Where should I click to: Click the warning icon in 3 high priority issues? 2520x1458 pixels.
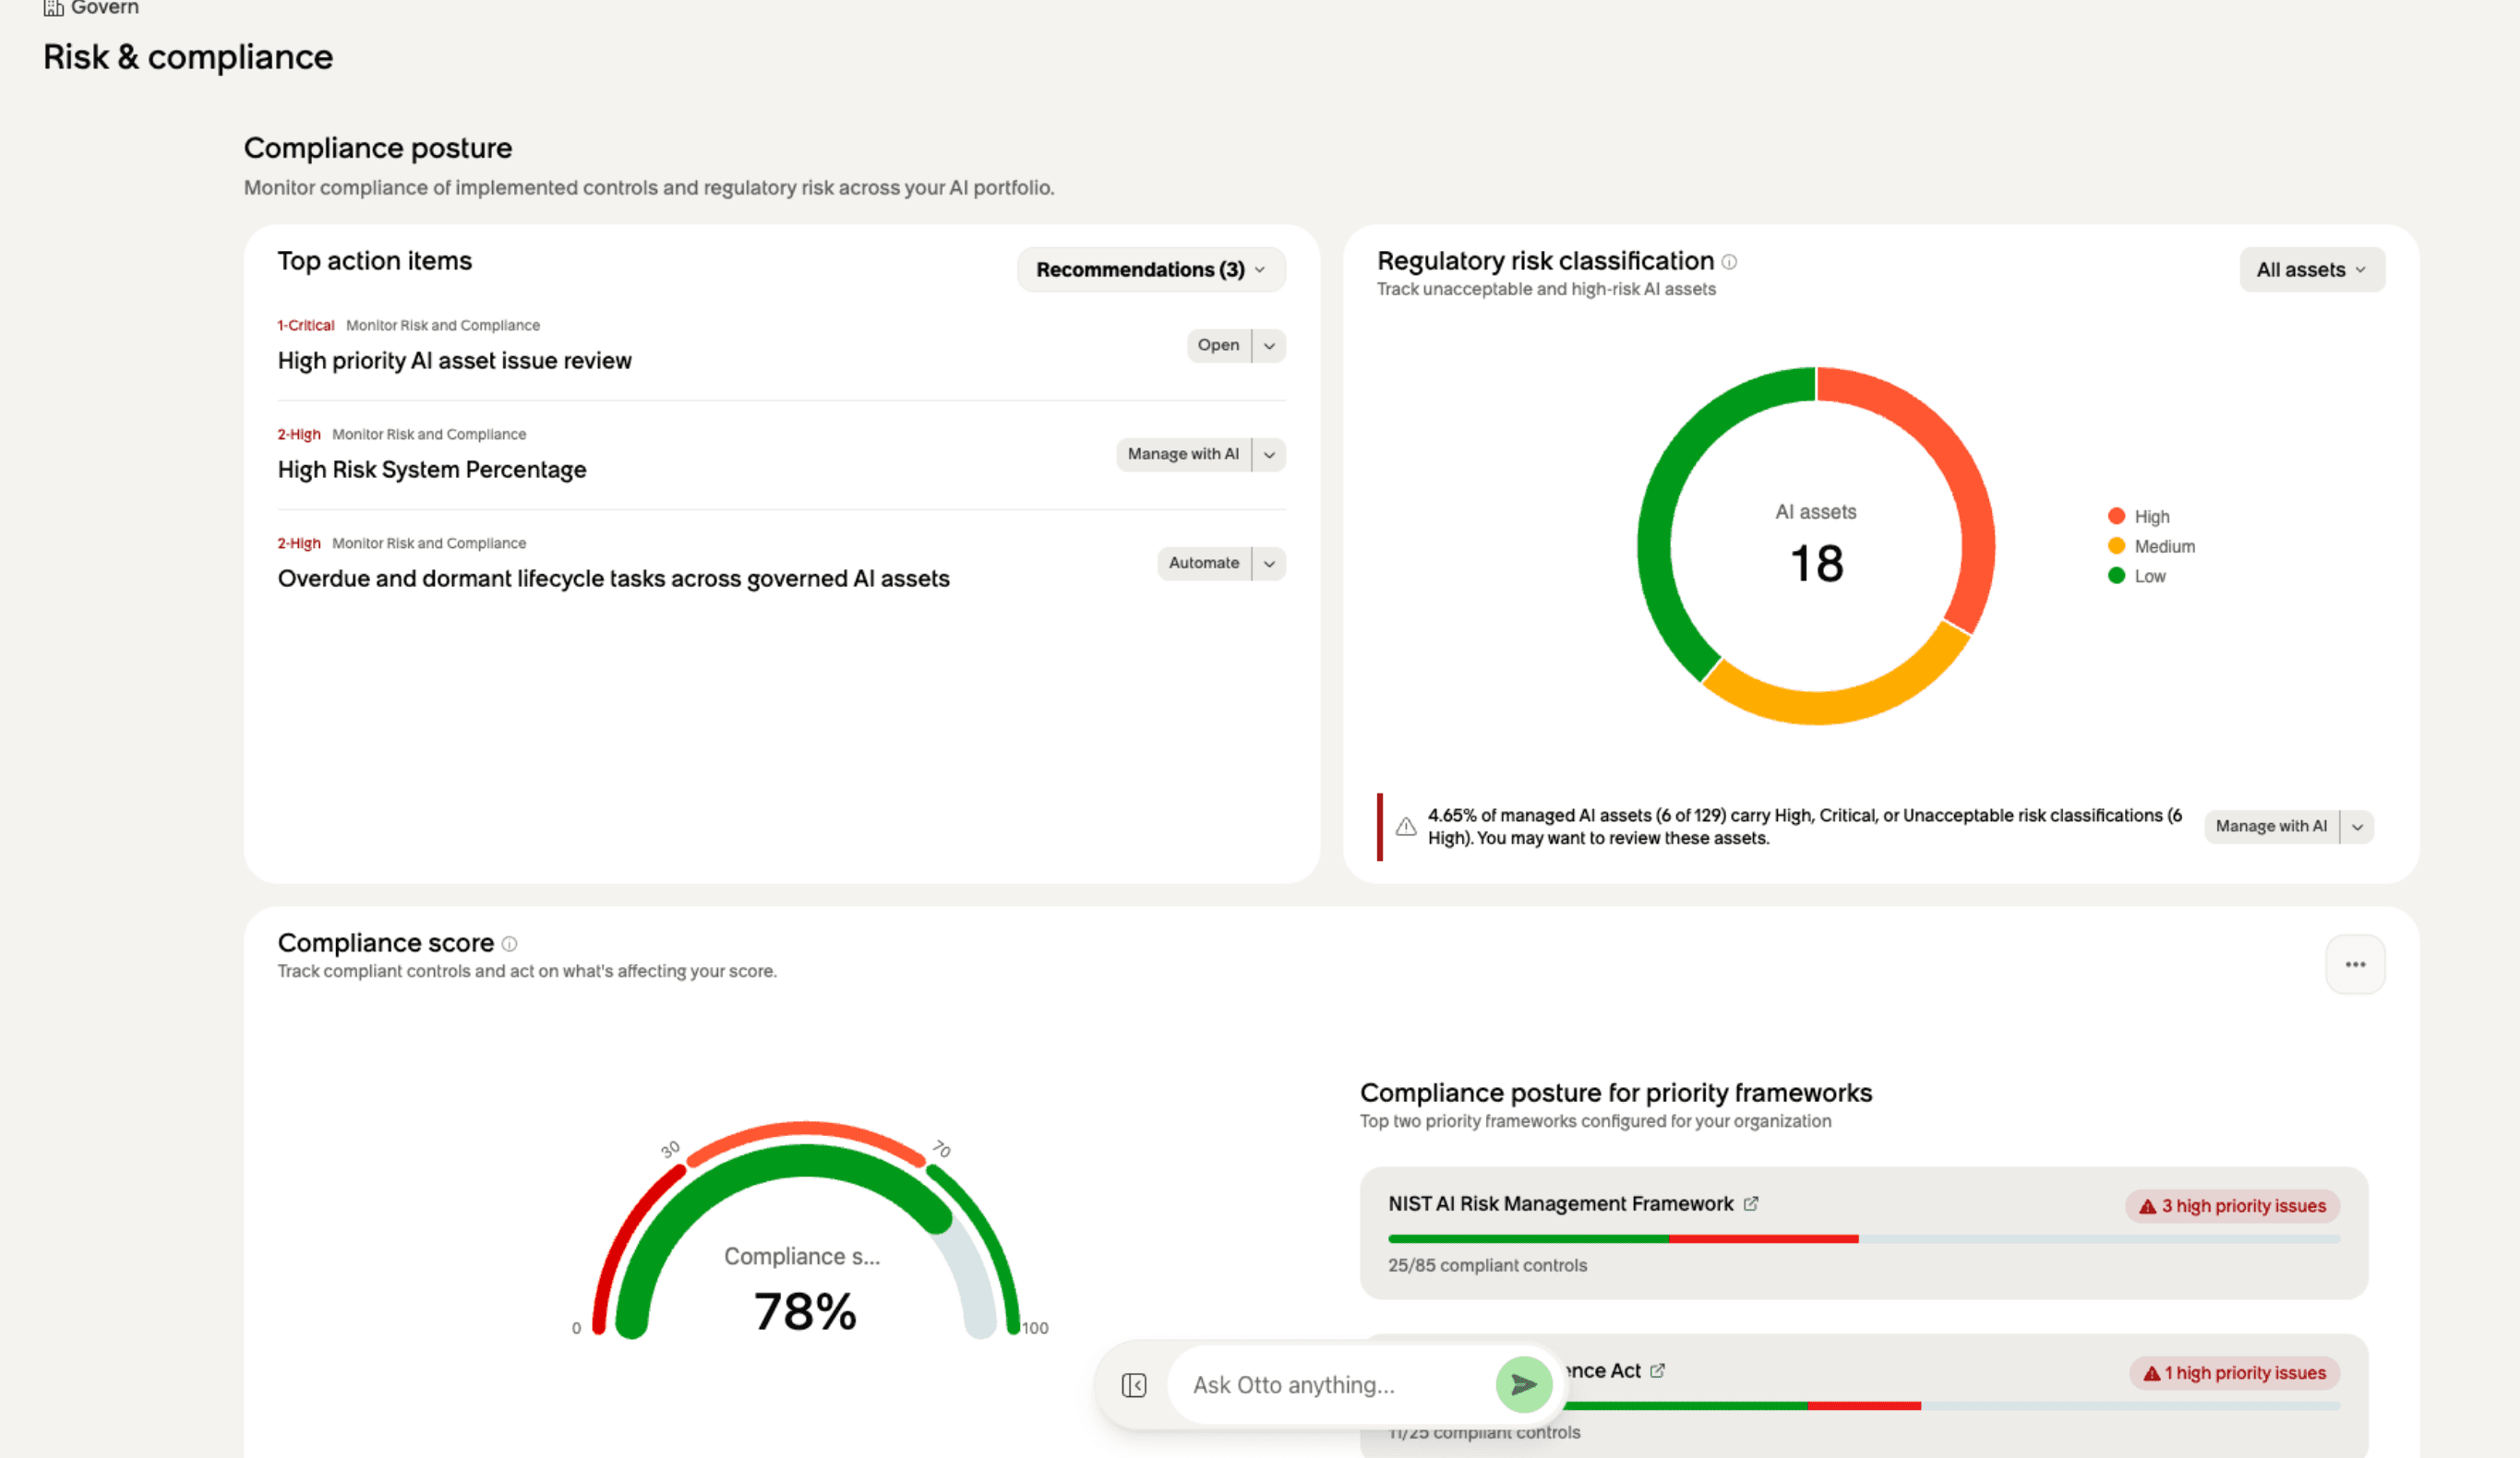point(2147,1207)
